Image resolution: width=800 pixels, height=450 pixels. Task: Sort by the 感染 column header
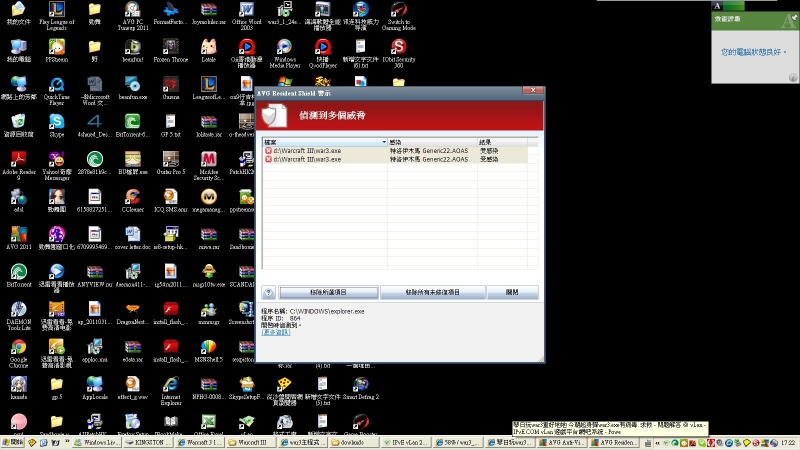tap(432, 143)
